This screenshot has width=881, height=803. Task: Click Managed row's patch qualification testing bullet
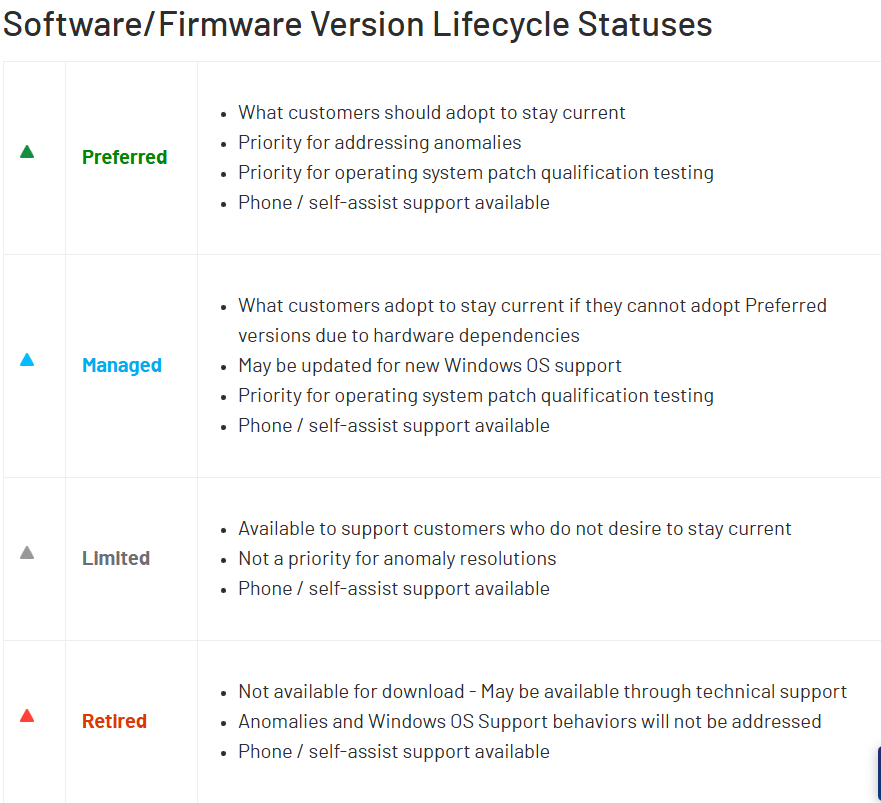coord(475,395)
